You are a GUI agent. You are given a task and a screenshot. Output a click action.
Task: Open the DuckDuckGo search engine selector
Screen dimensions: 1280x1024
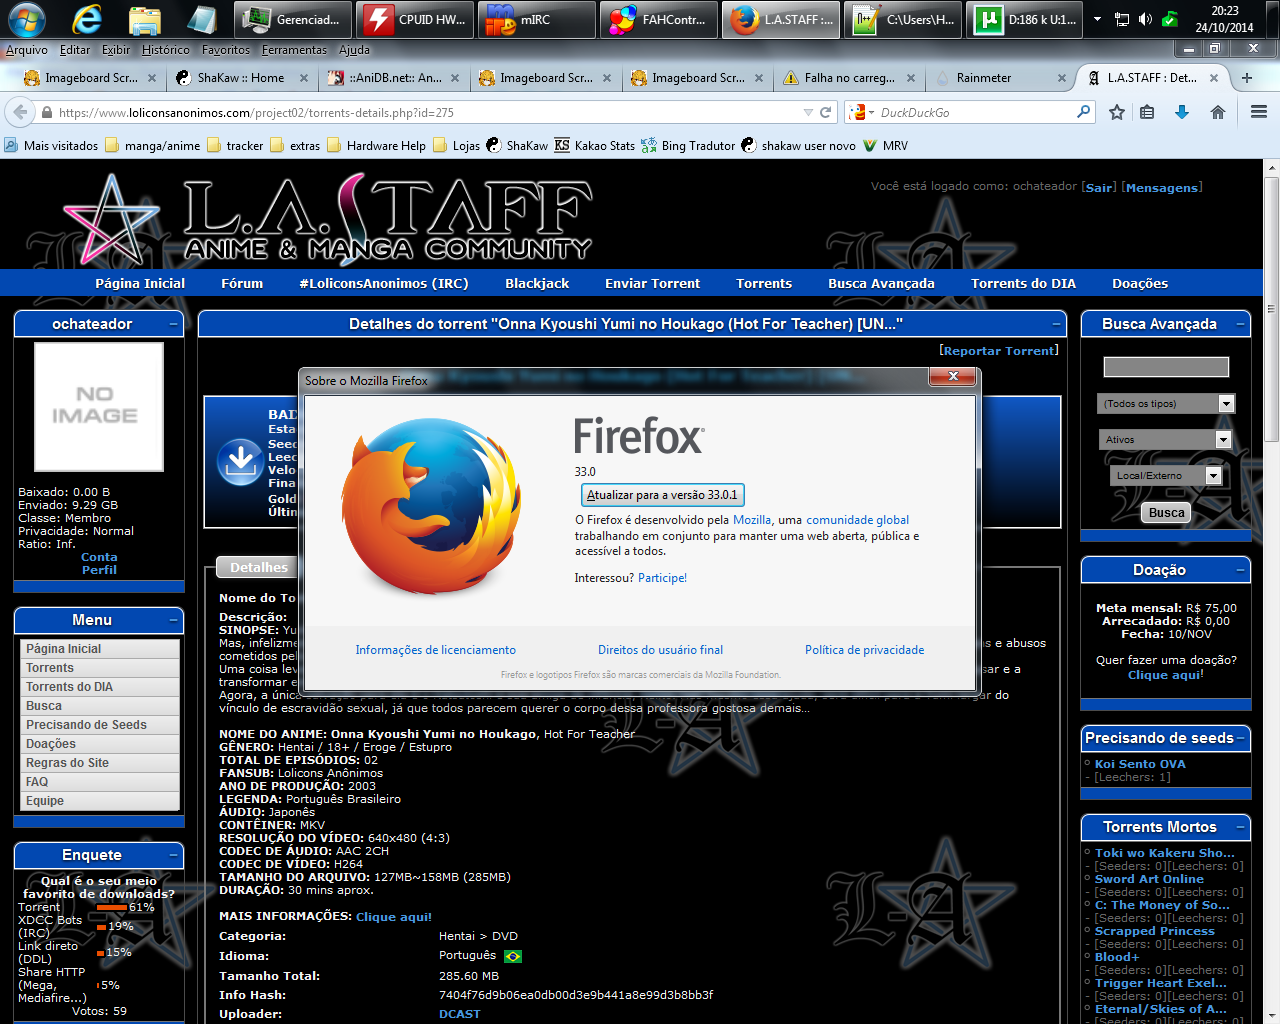862,112
